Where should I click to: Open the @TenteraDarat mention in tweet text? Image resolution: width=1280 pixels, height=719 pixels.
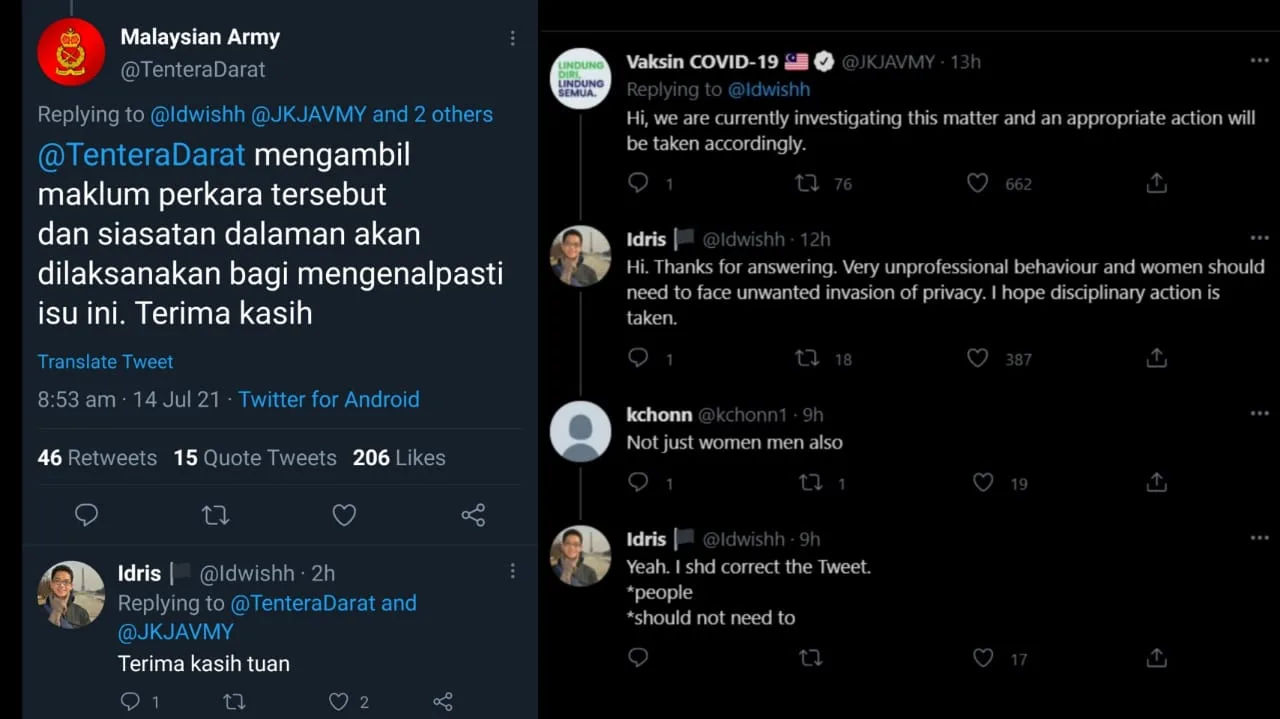141,156
